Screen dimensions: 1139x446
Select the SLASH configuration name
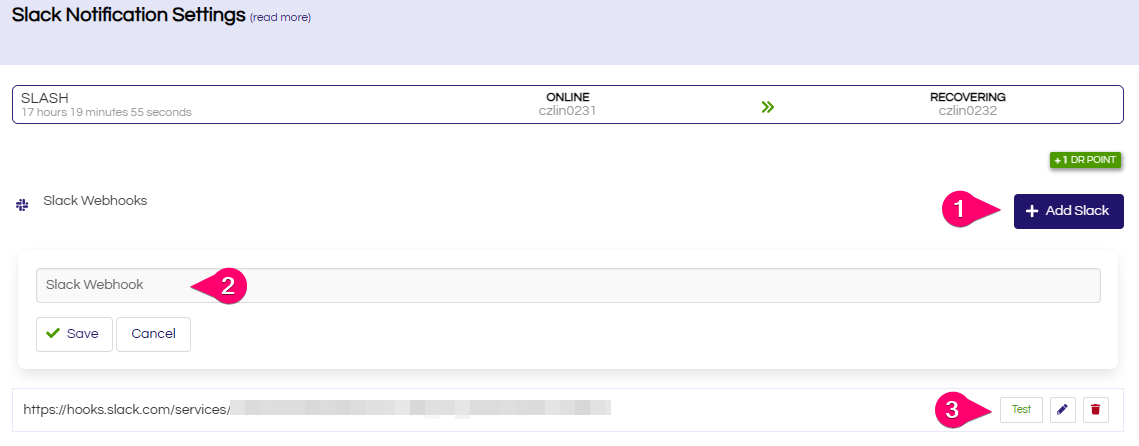[x=45, y=98]
